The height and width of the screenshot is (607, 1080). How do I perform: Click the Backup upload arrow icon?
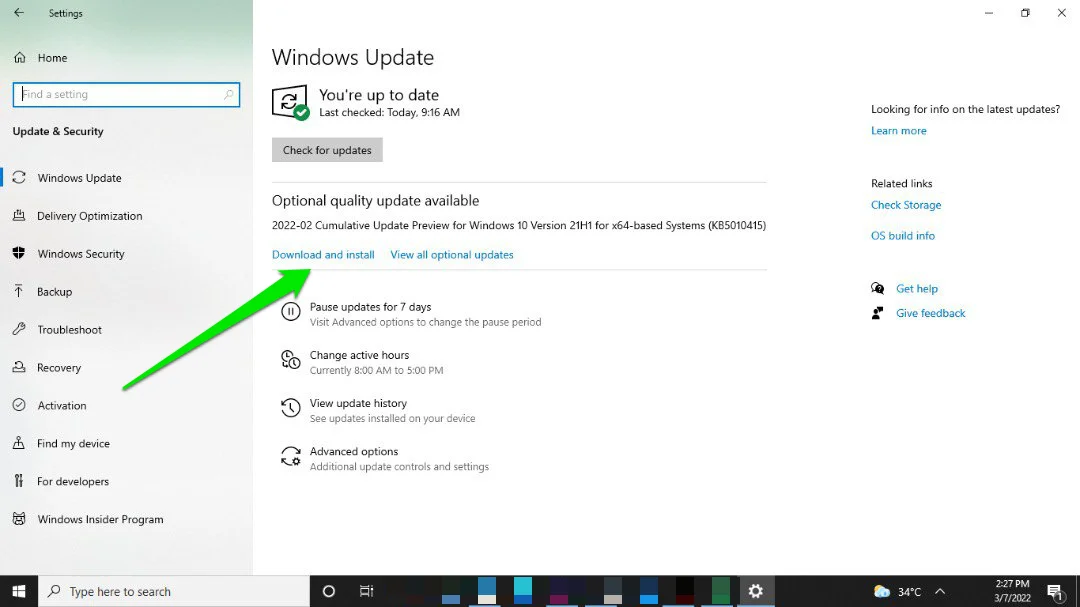coord(19,291)
